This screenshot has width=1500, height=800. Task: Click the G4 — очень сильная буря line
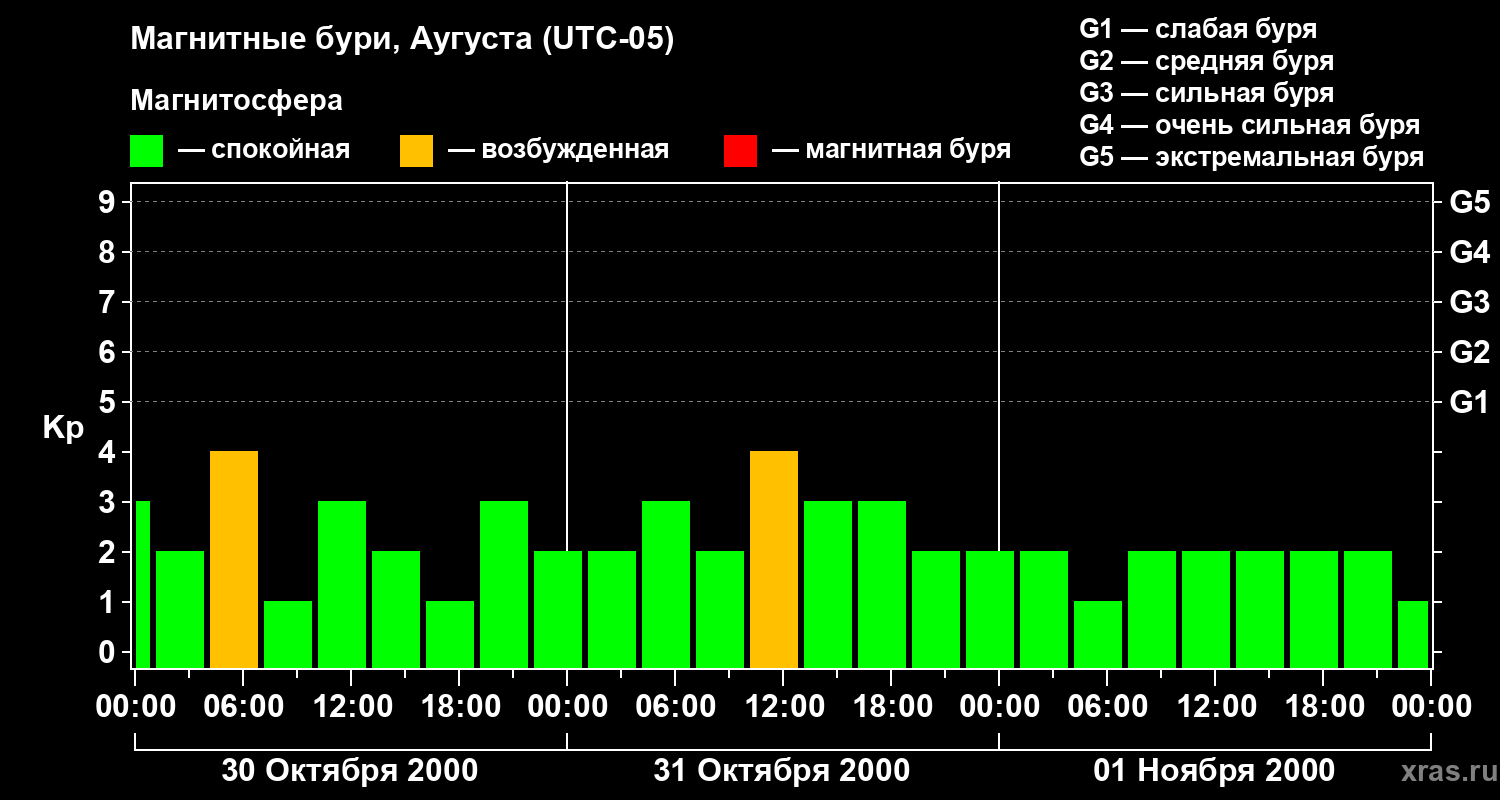click(x=1249, y=125)
